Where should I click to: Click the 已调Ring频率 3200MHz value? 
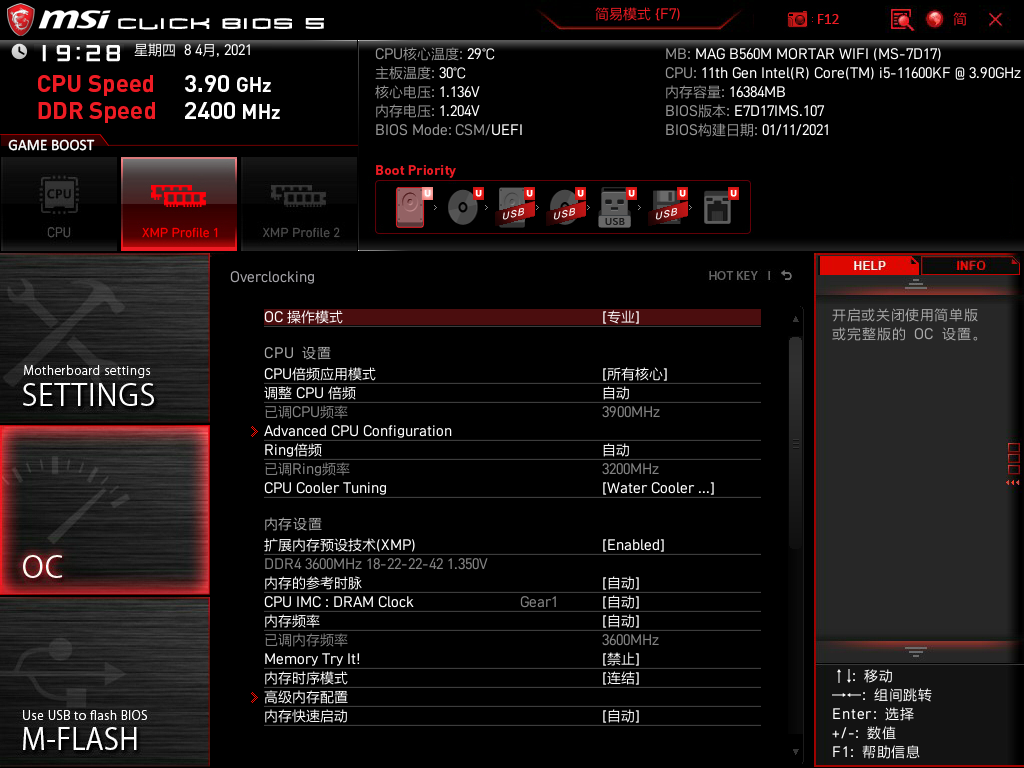click(x=630, y=469)
